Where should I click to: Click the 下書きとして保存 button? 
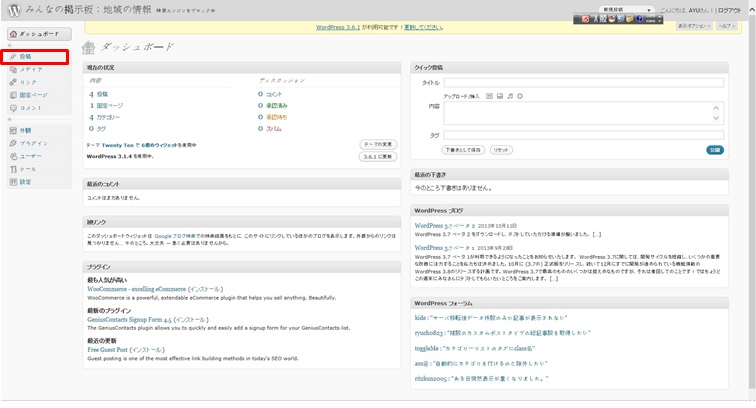click(x=463, y=150)
